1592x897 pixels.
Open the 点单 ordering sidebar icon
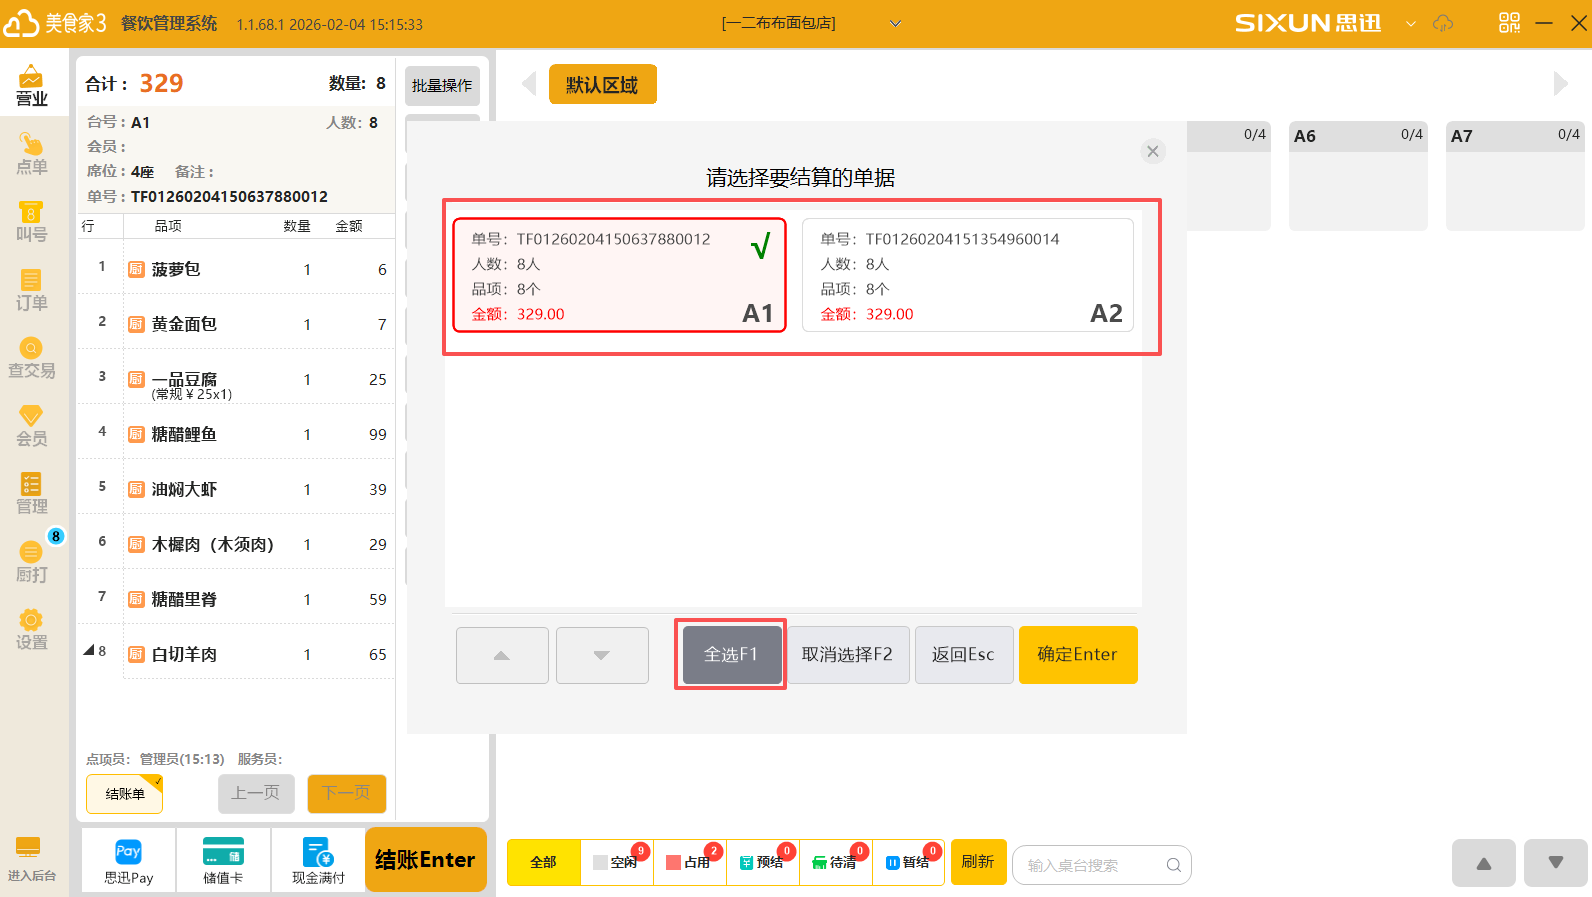pyautogui.click(x=31, y=153)
